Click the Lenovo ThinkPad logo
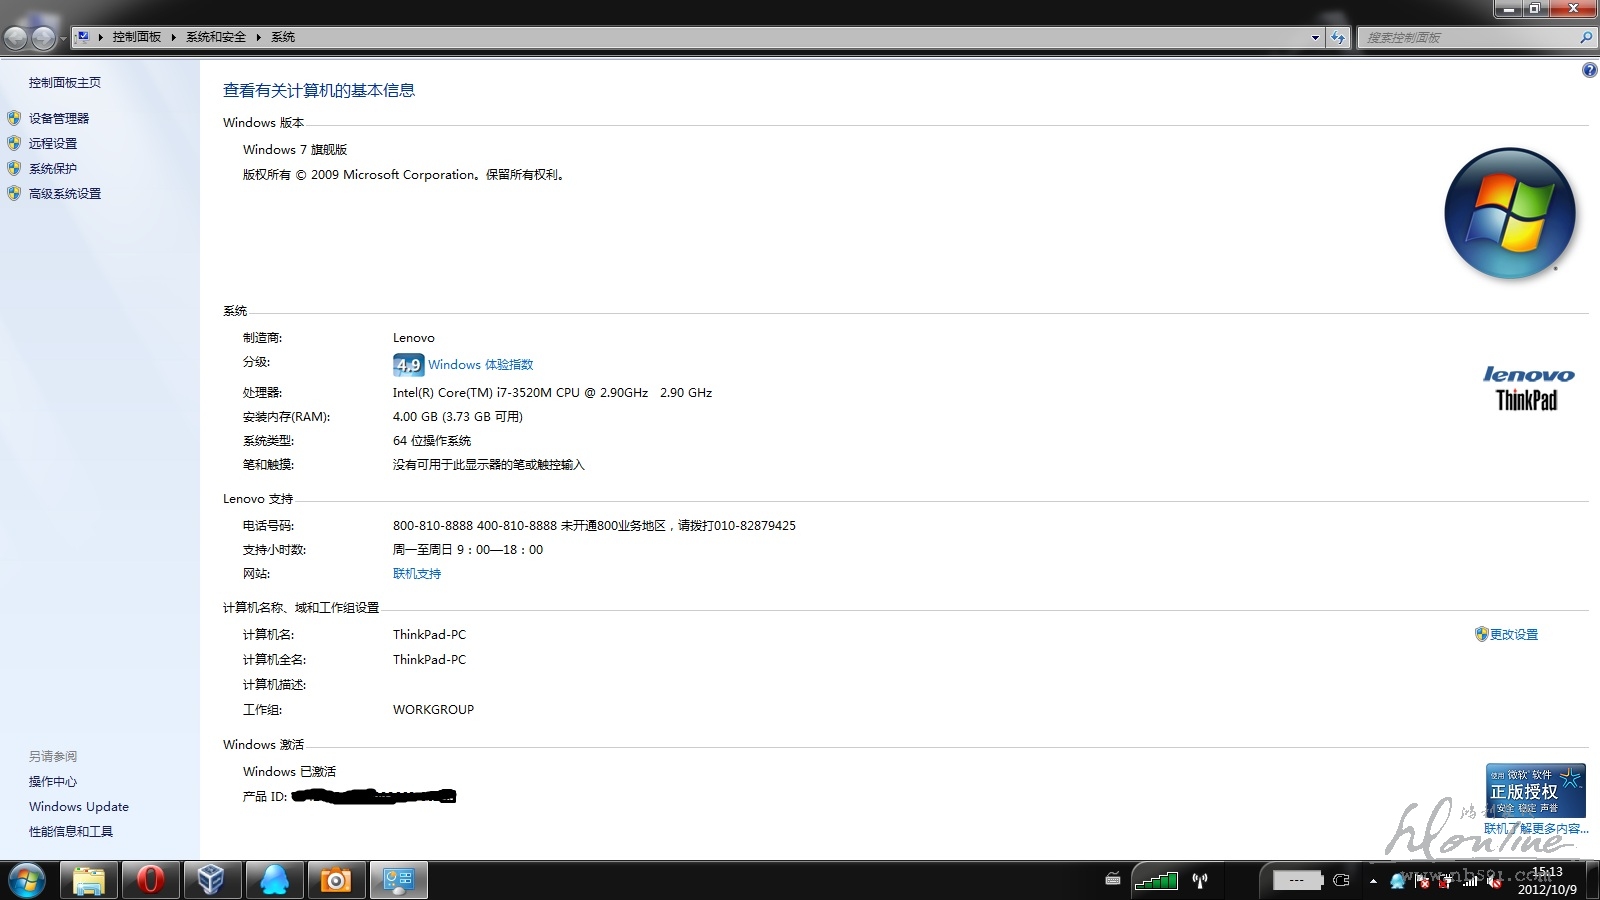Viewport: 1600px width, 900px height. click(1528, 388)
